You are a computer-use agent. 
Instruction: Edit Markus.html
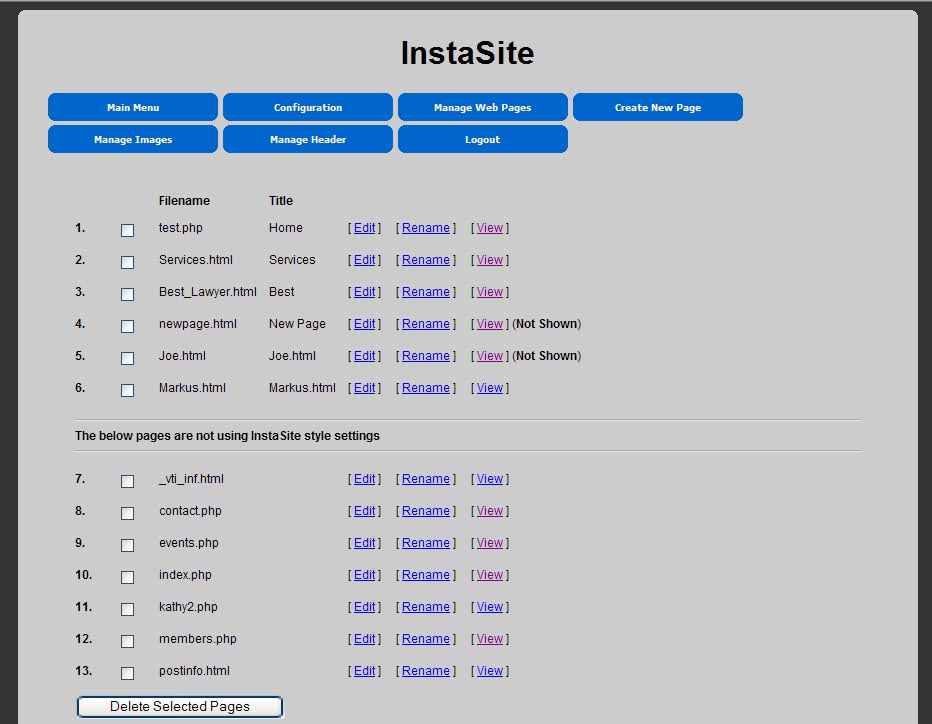click(364, 388)
